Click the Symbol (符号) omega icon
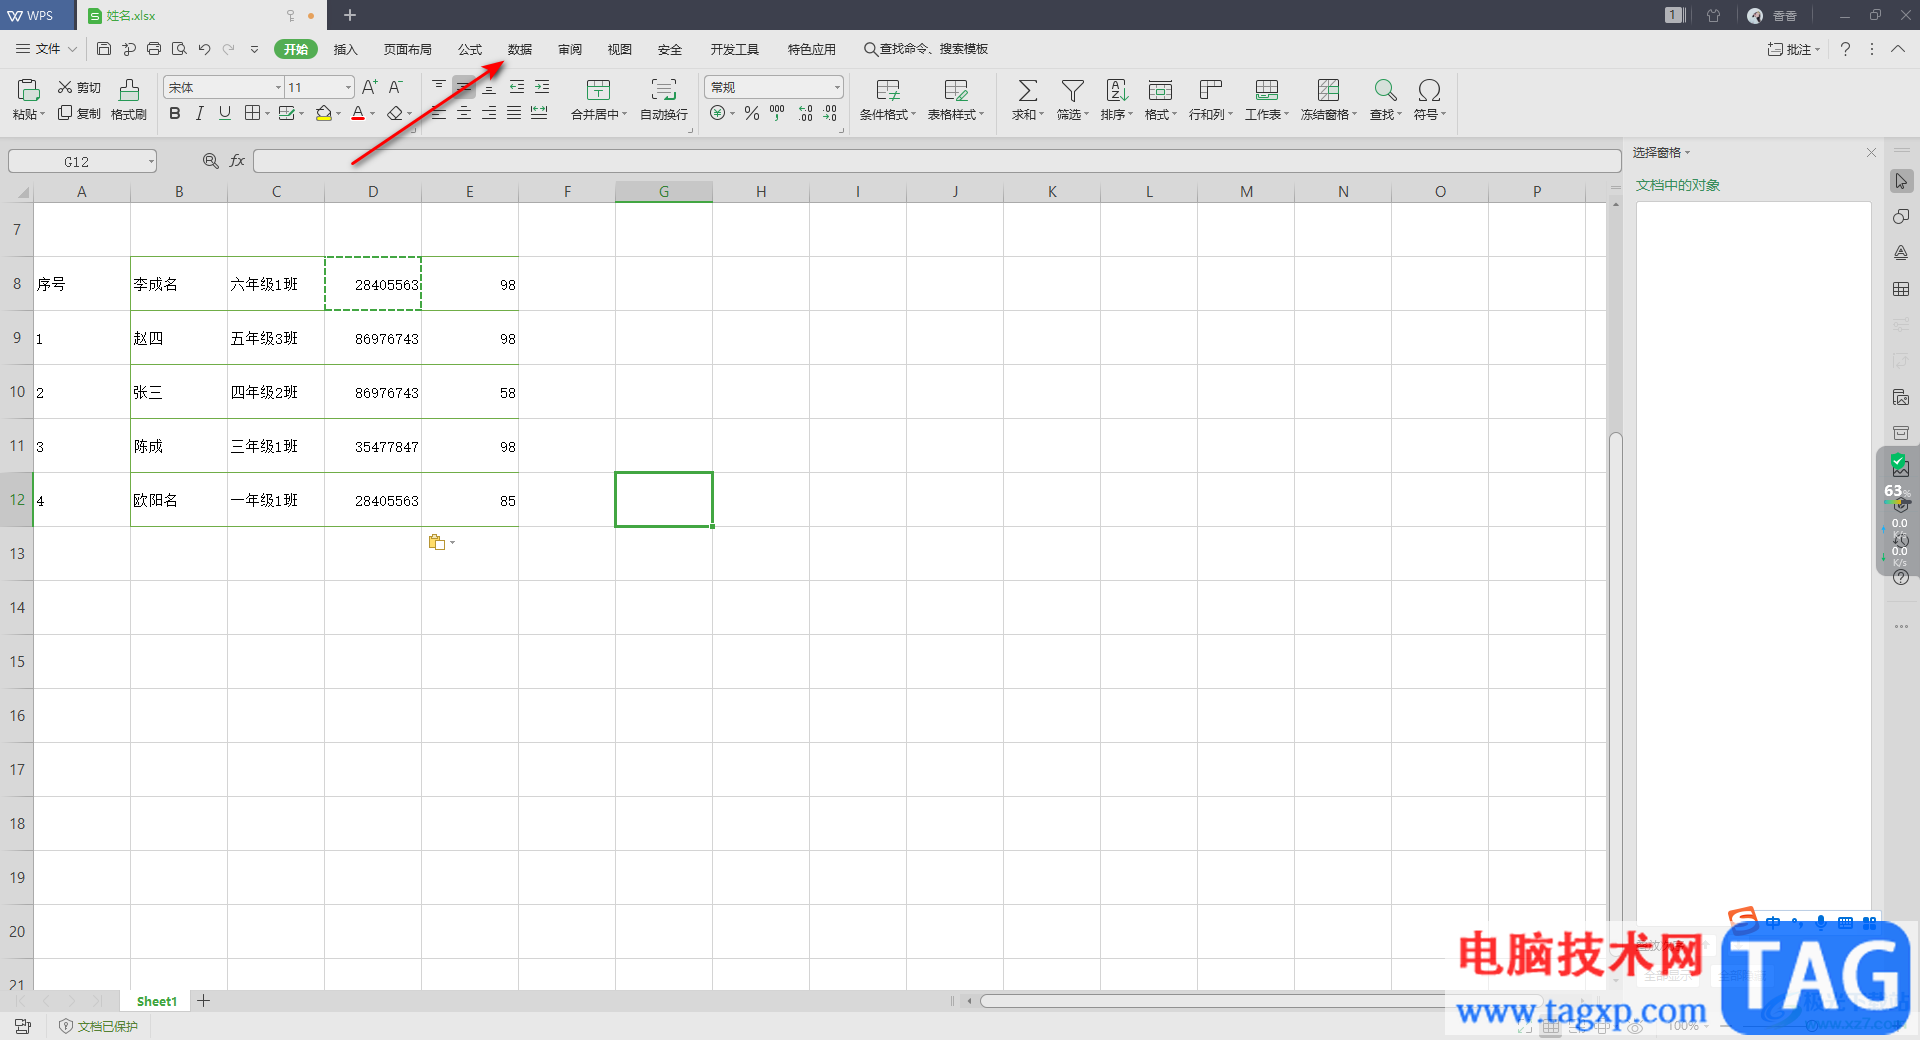This screenshot has width=1920, height=1040. click(x=1429, y=91)
